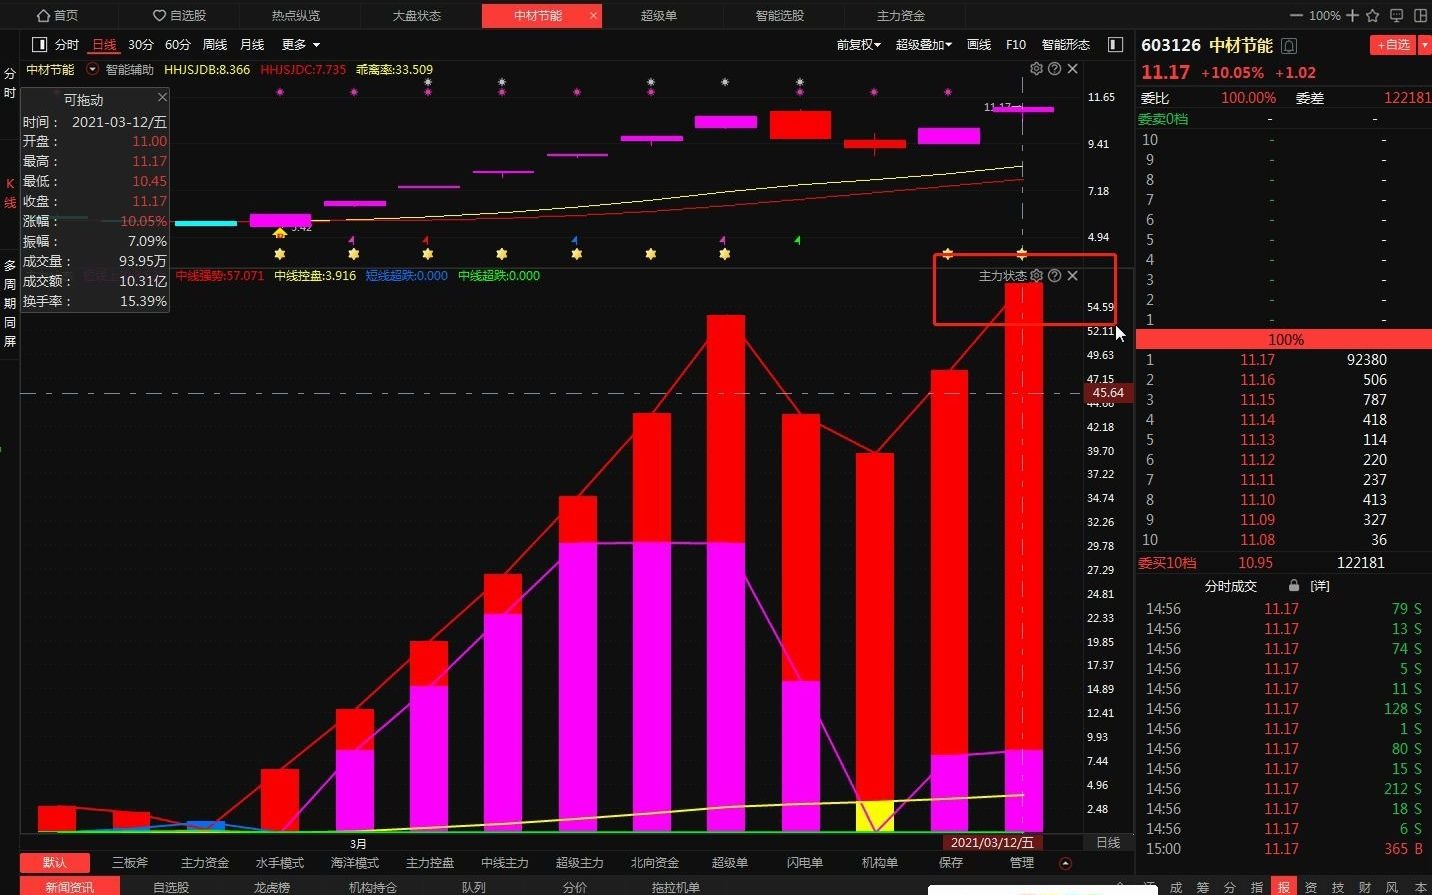Click the 45.64 price level marker
Viewport: 1432px width, 895px height.
[x=1108, y=393]
